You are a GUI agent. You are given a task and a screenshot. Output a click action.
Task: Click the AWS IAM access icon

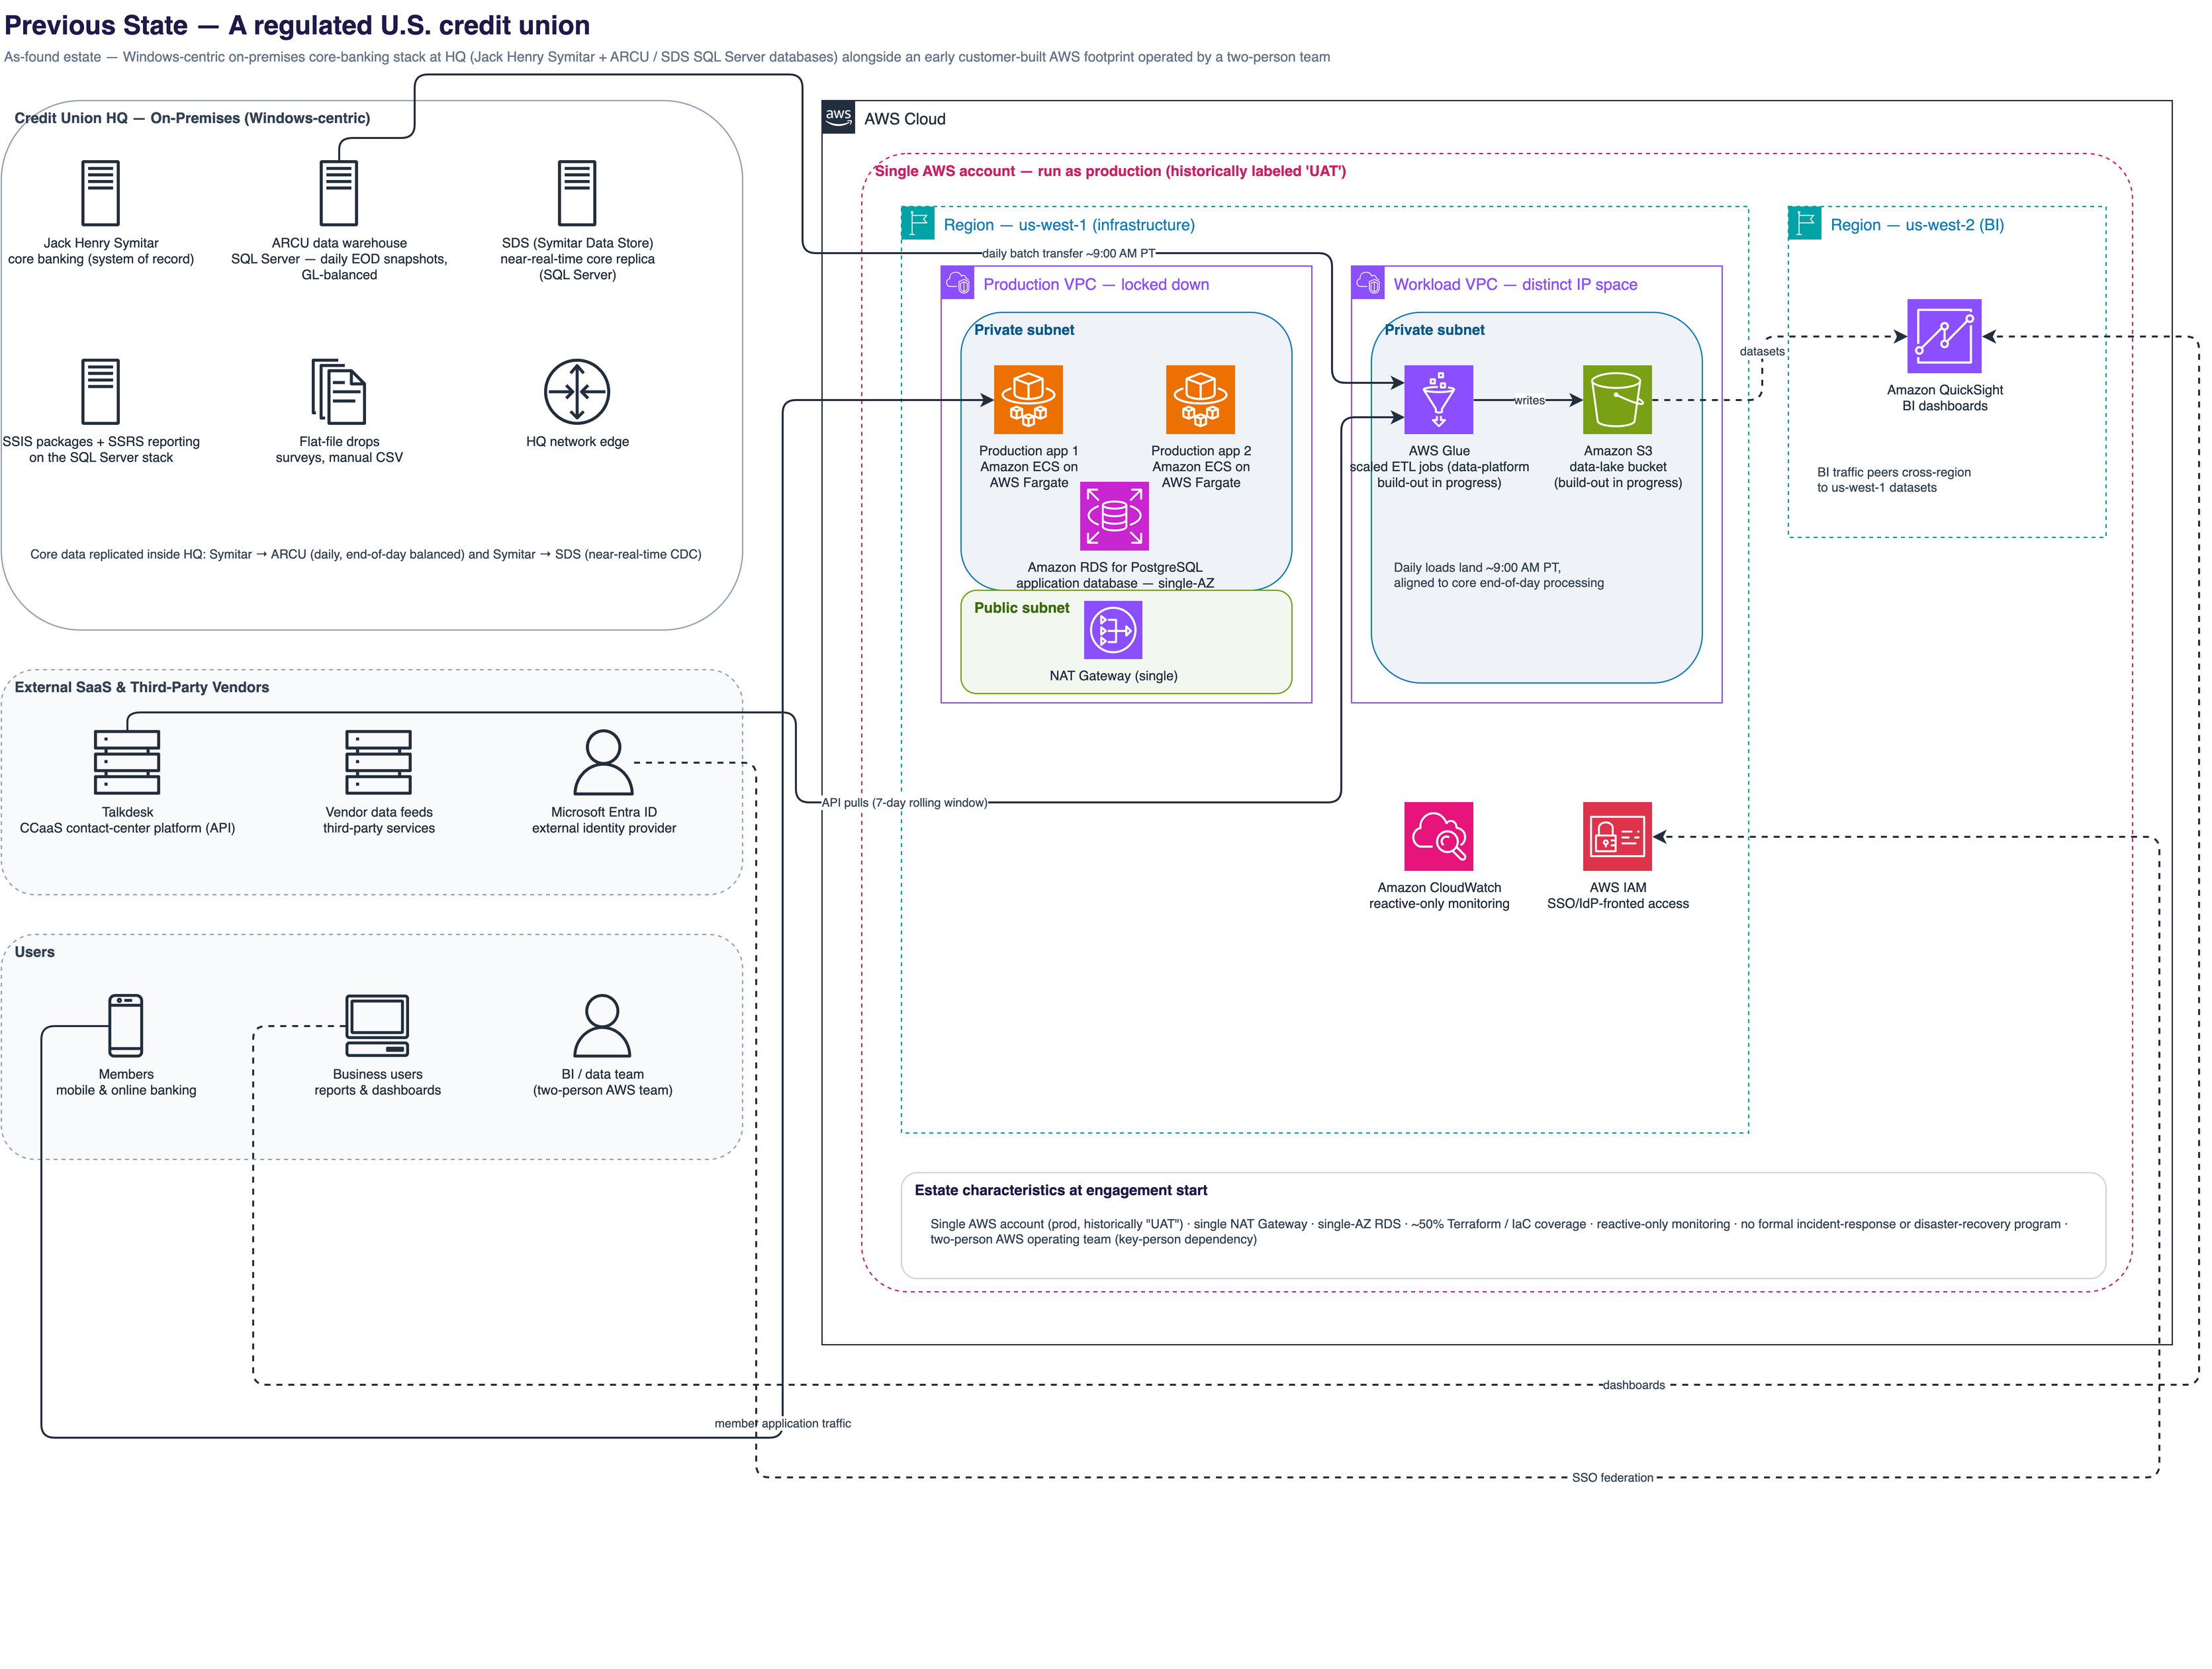[x=1617, y=836]
